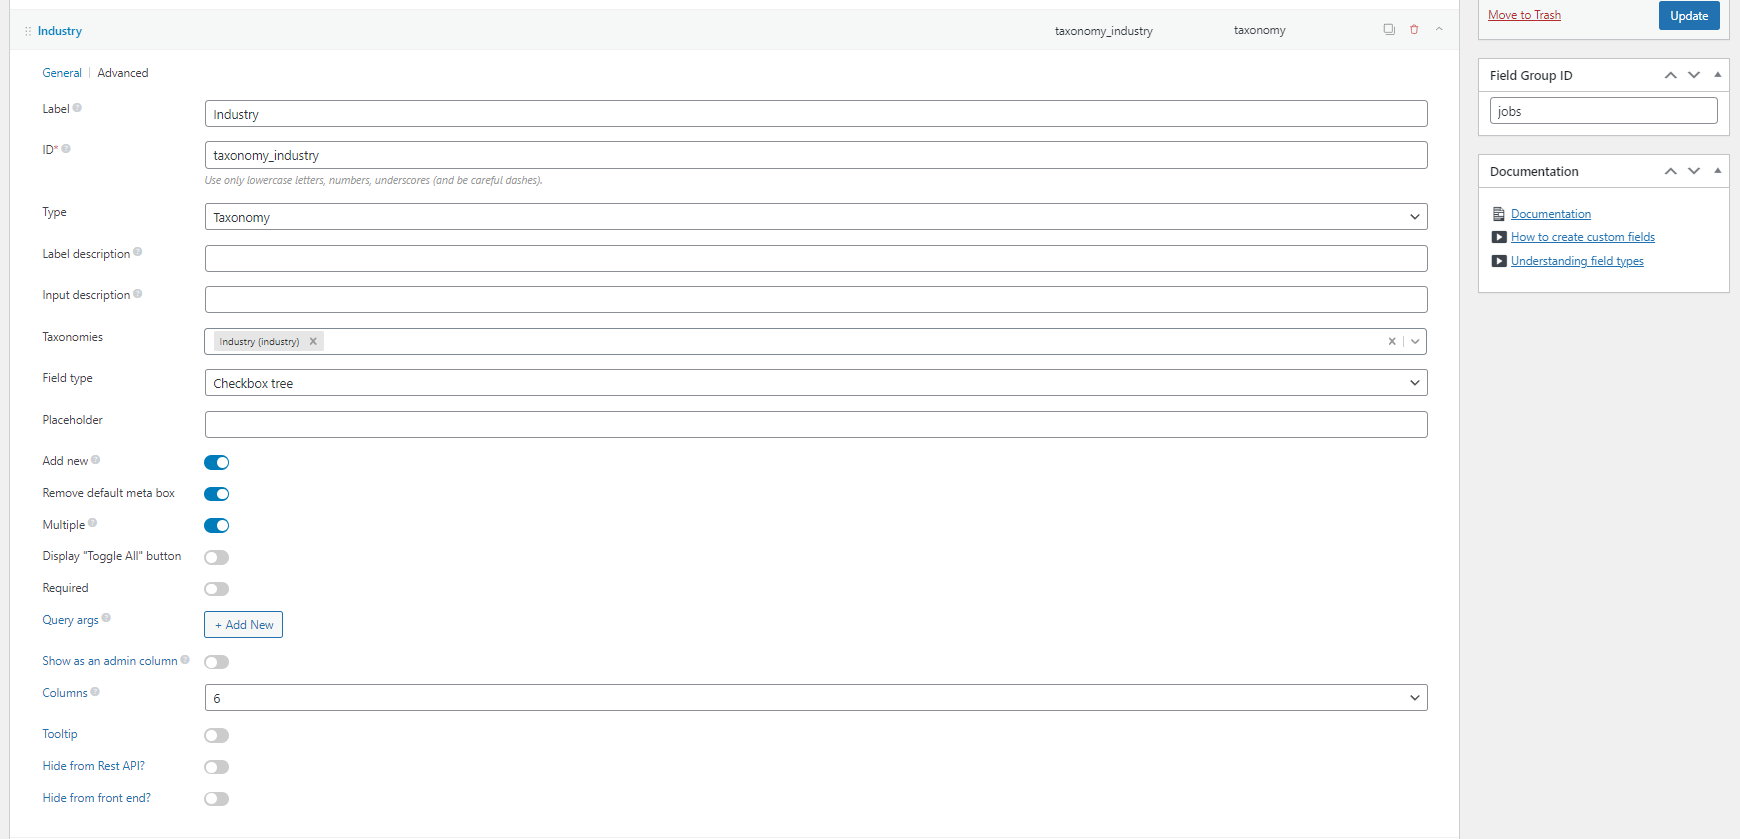Clear all selected taxonomies
This screenshot has height=839, width=1740.
tap(1391, 341)
